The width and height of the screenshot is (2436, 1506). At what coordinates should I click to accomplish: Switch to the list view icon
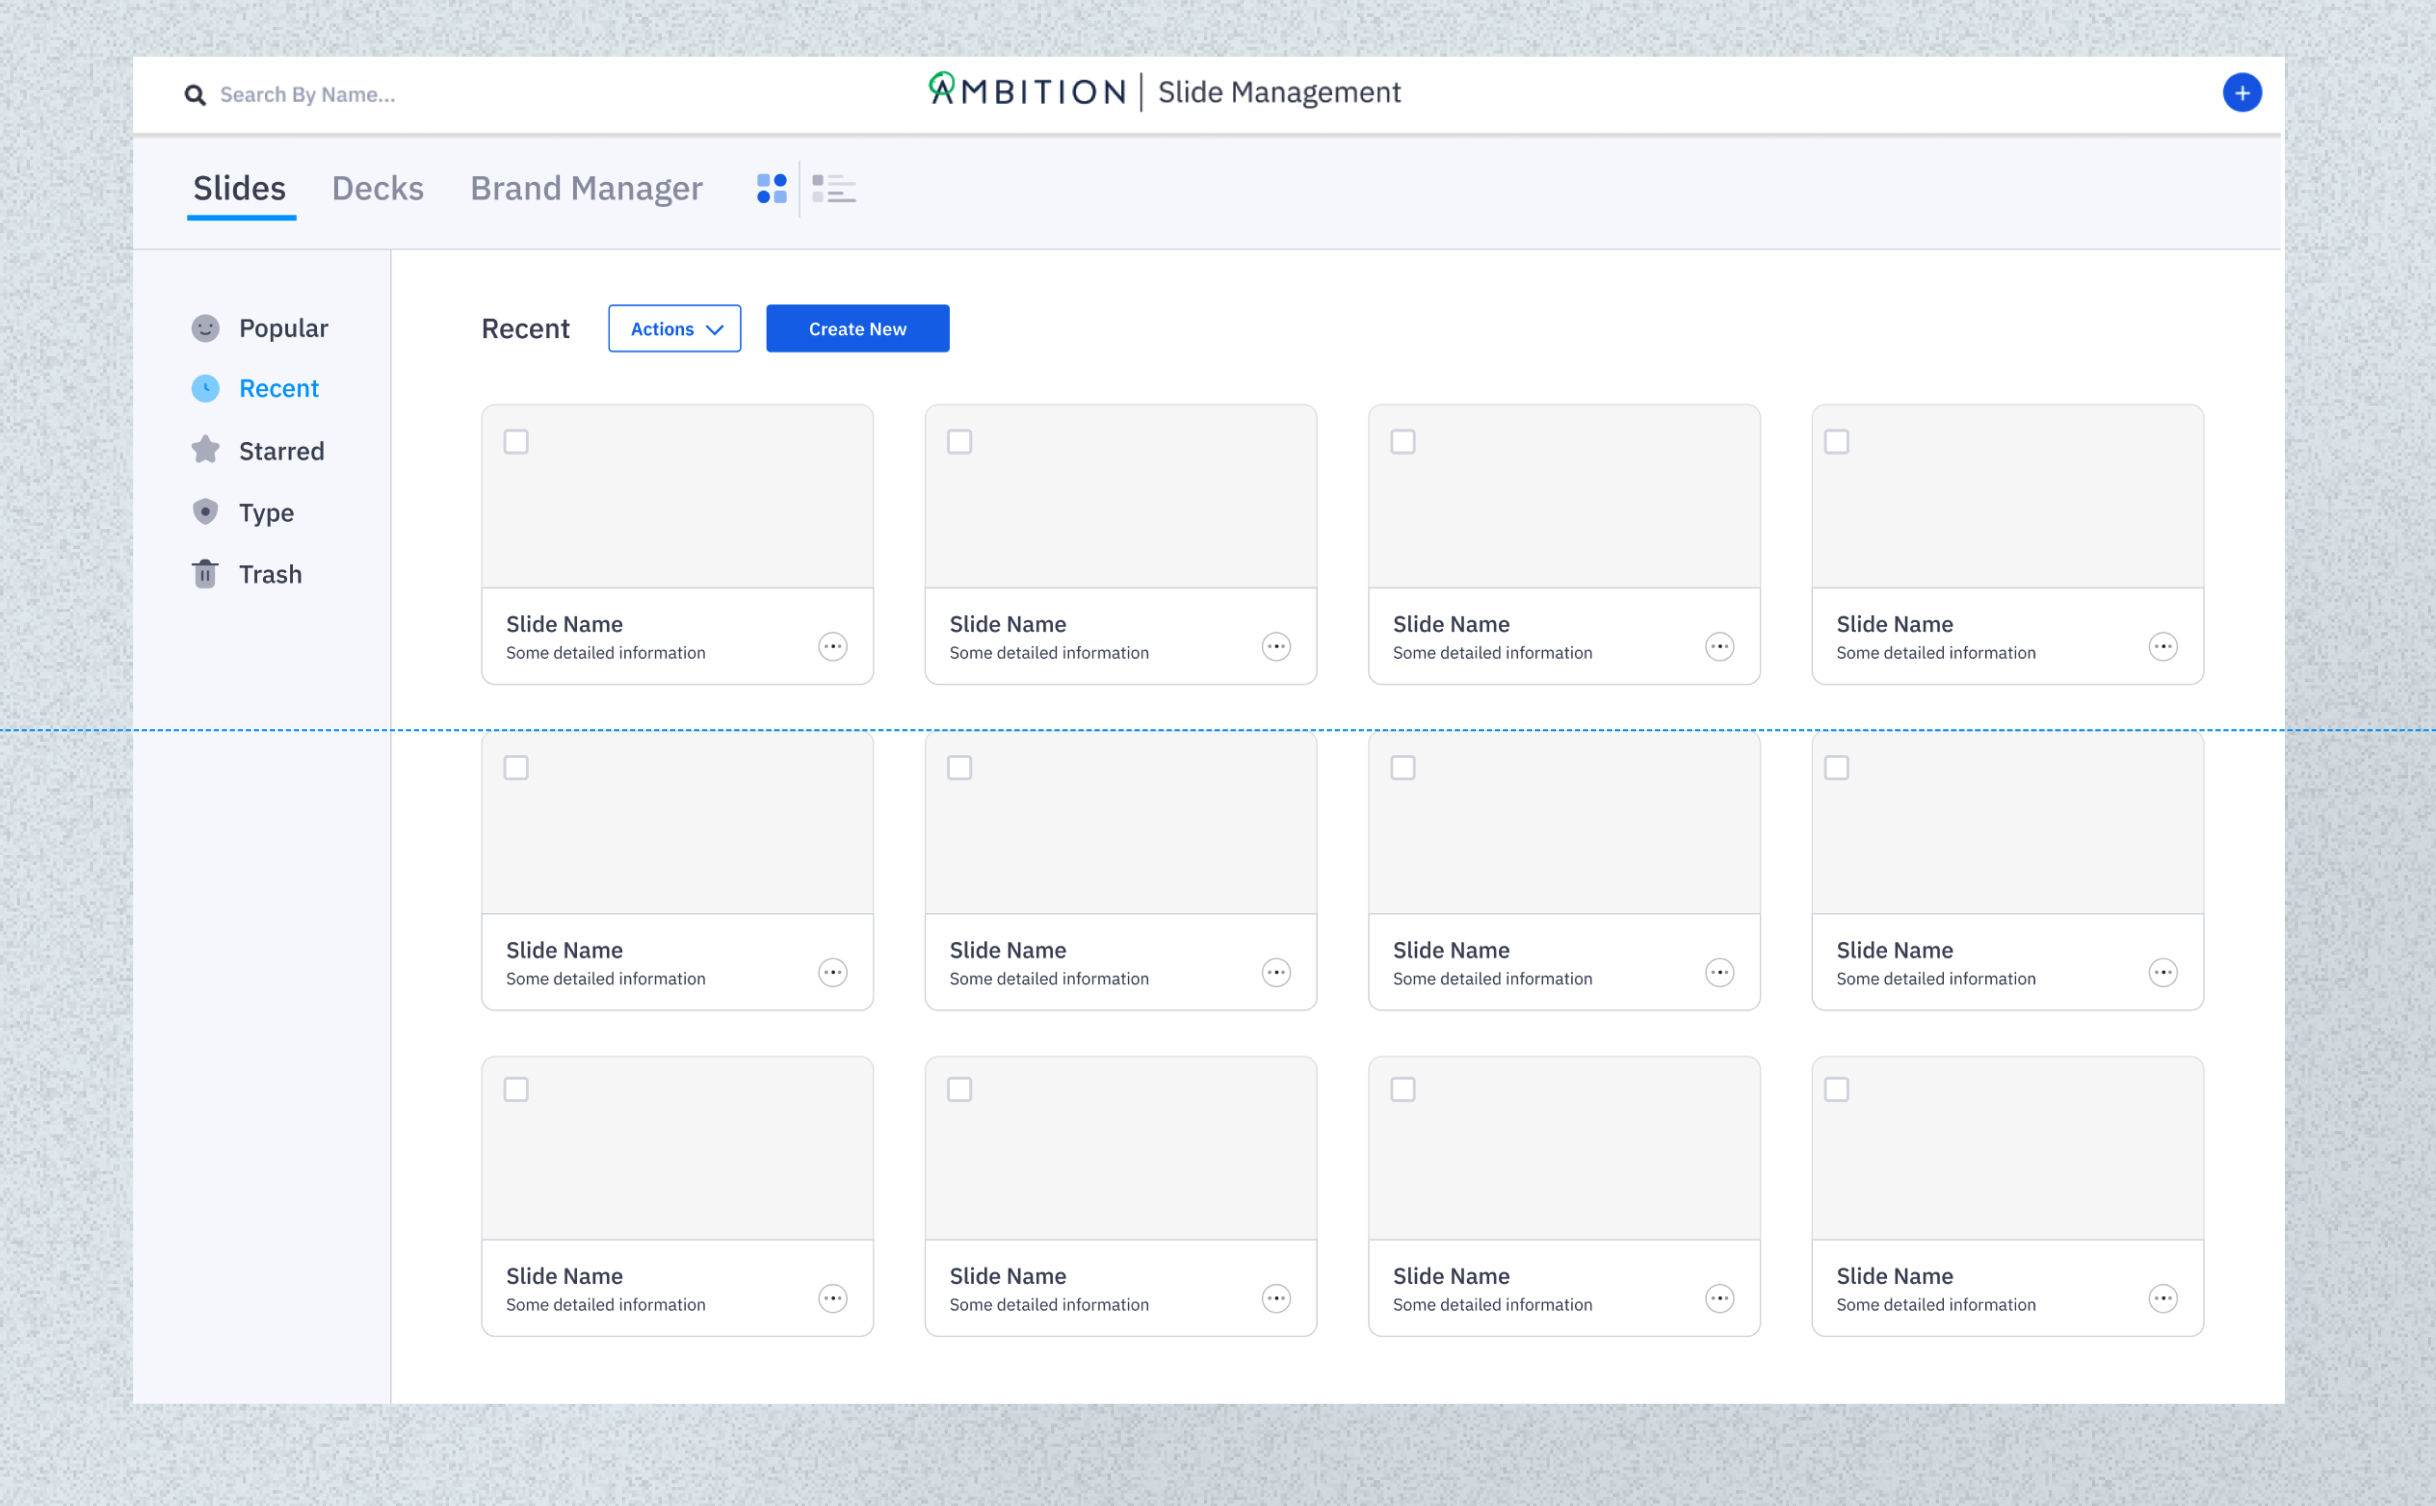point(833,188)
